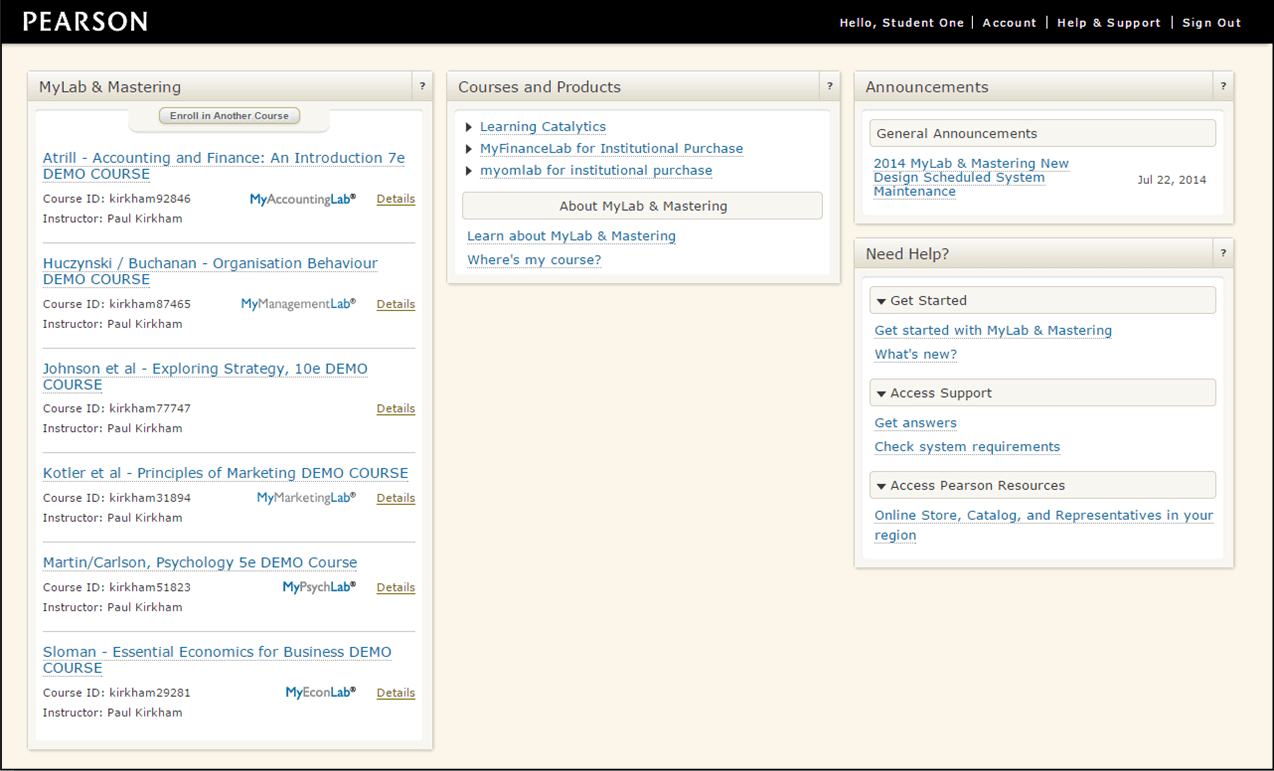View Details for course kirkham51823
The height and width of the screenshot is (771, 1274).
pos(396,587)
